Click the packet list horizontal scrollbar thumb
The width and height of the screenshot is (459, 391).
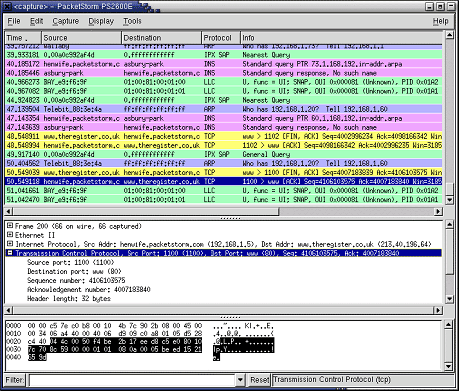coord(146,211)
